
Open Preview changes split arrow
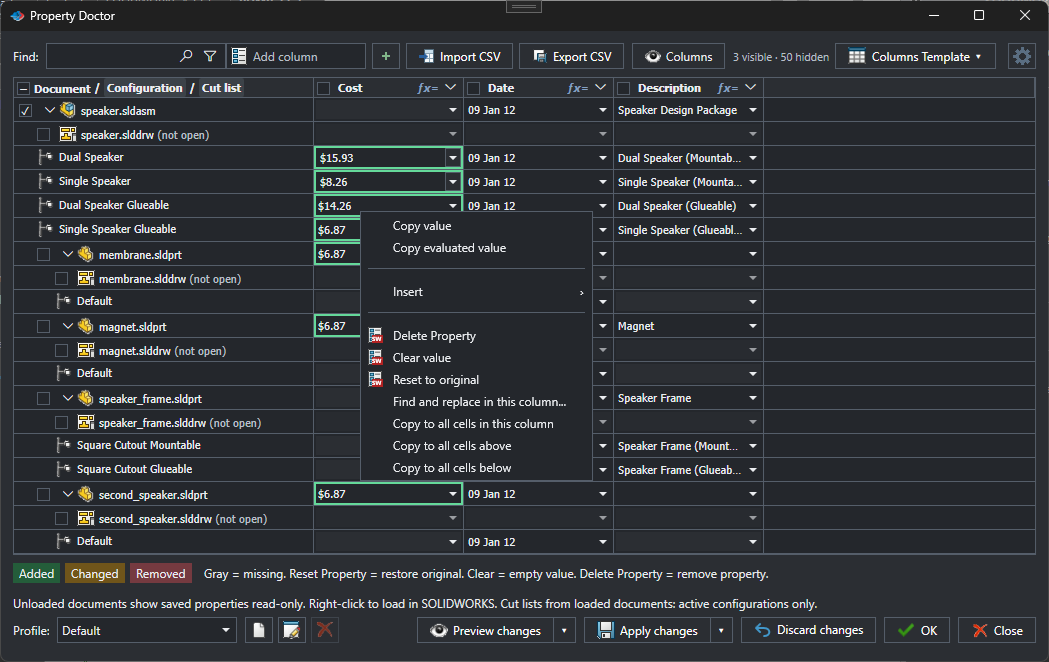(x=564, y=630)
